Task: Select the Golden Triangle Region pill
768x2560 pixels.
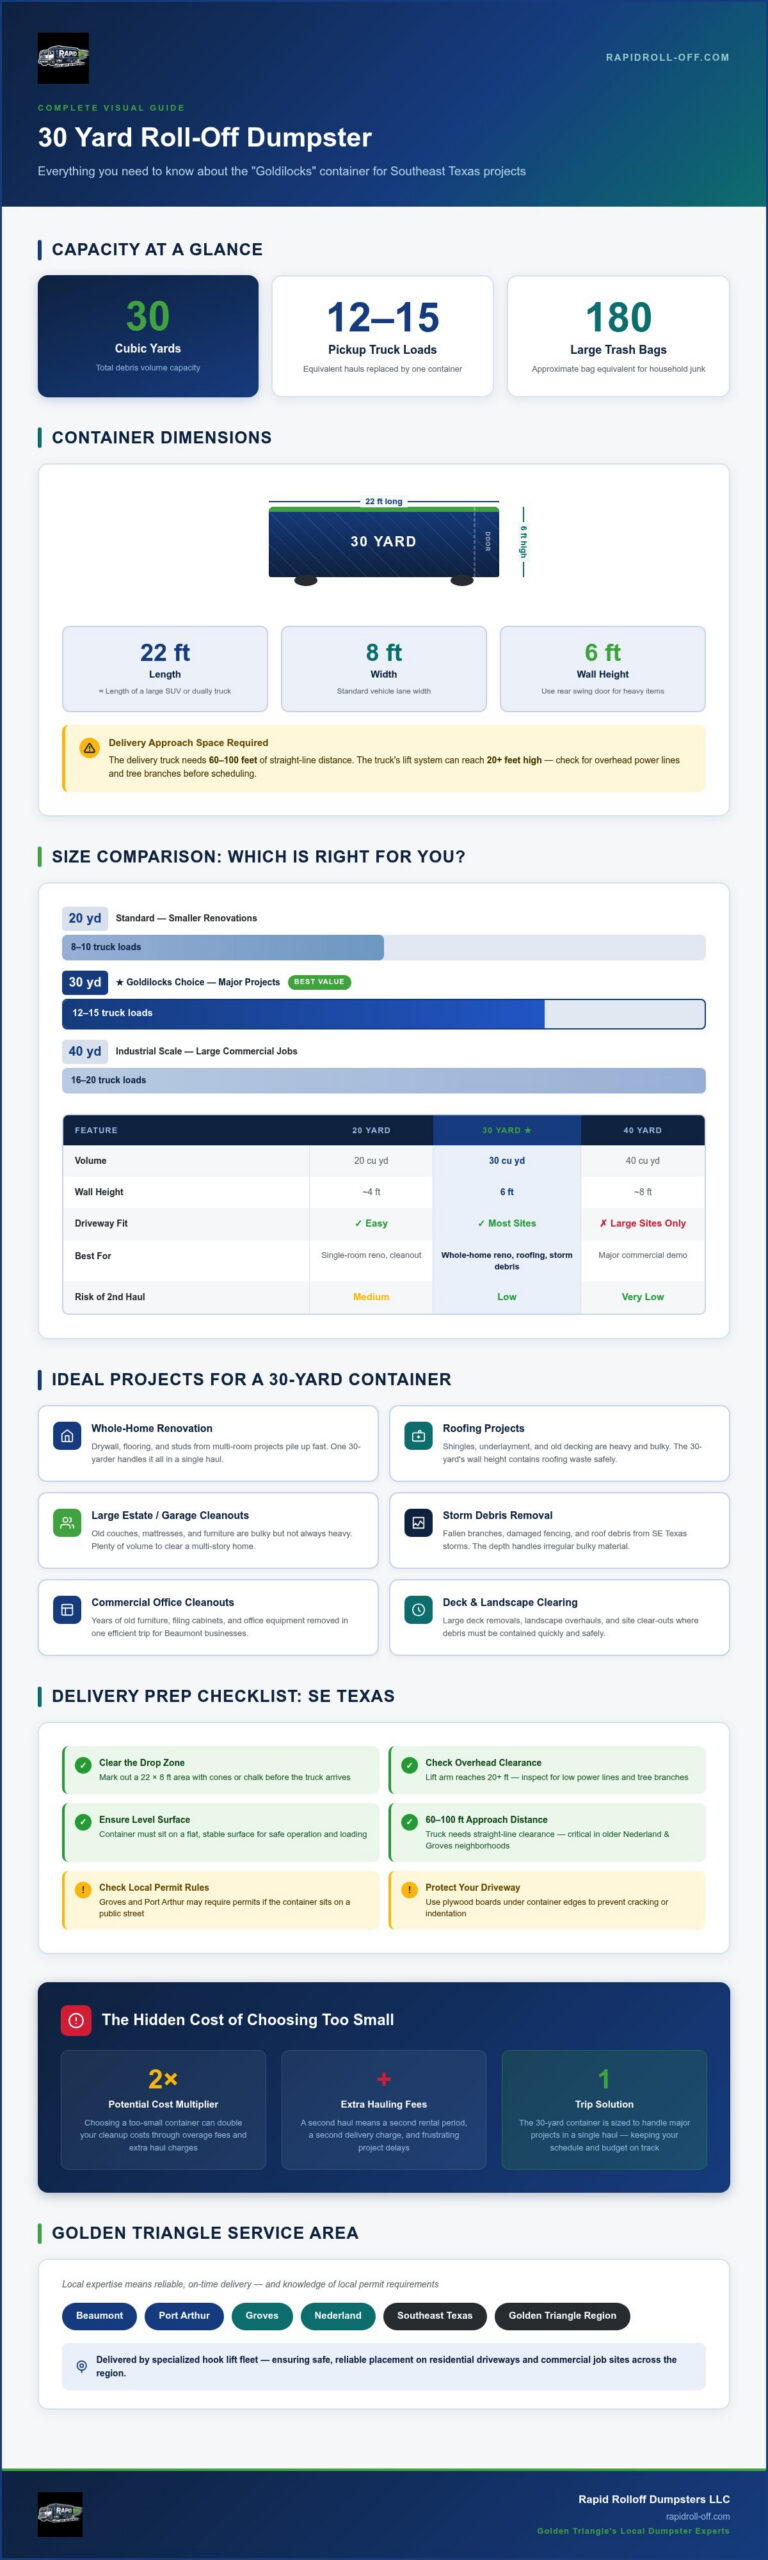Action: 563,2315
